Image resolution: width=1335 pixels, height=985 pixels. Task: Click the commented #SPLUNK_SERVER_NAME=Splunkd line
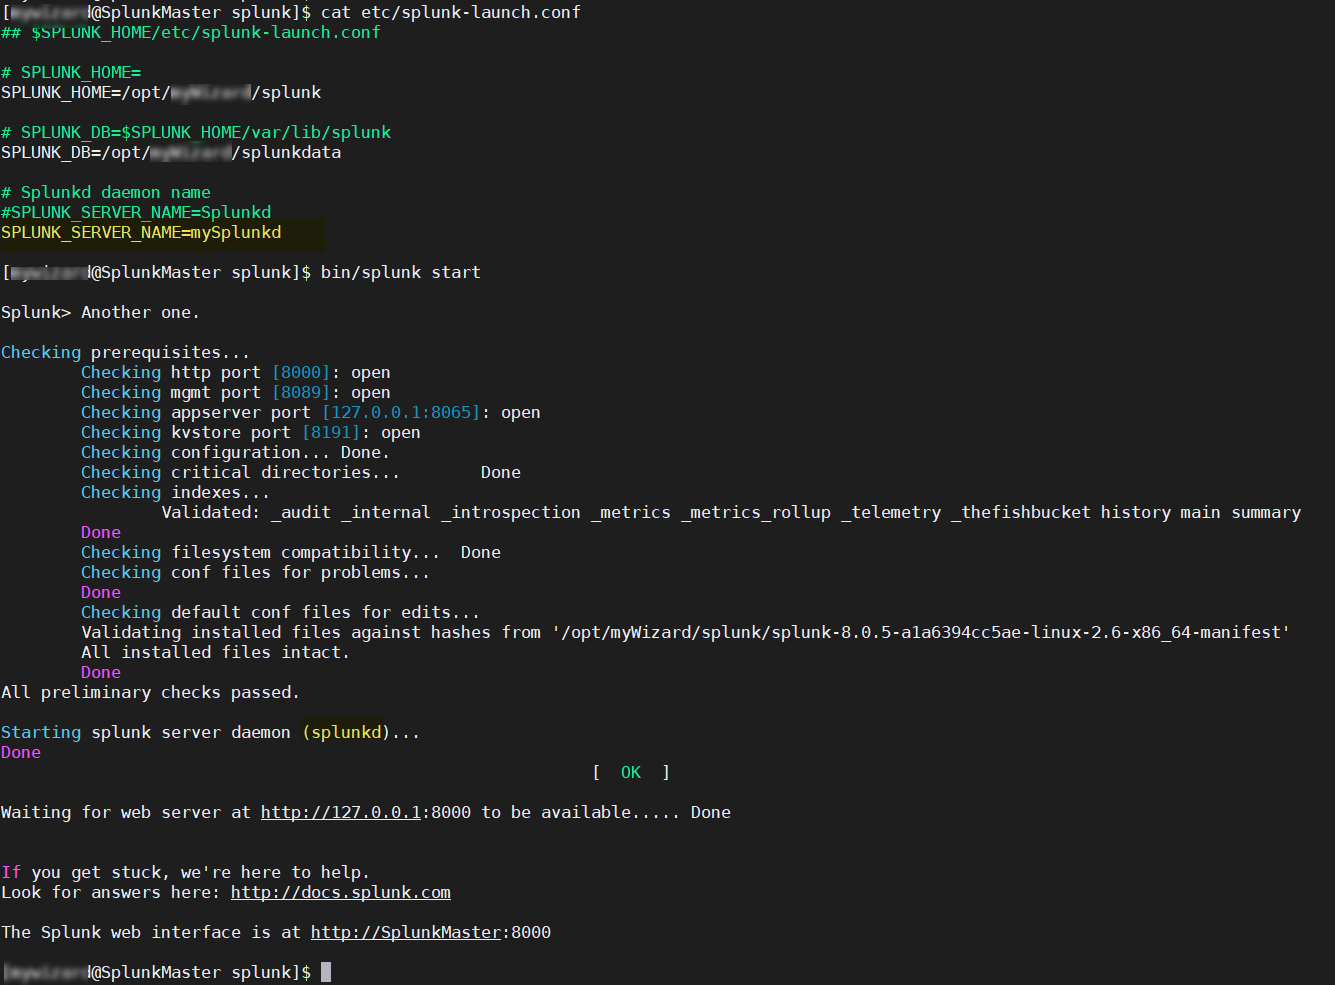(136, 212)
